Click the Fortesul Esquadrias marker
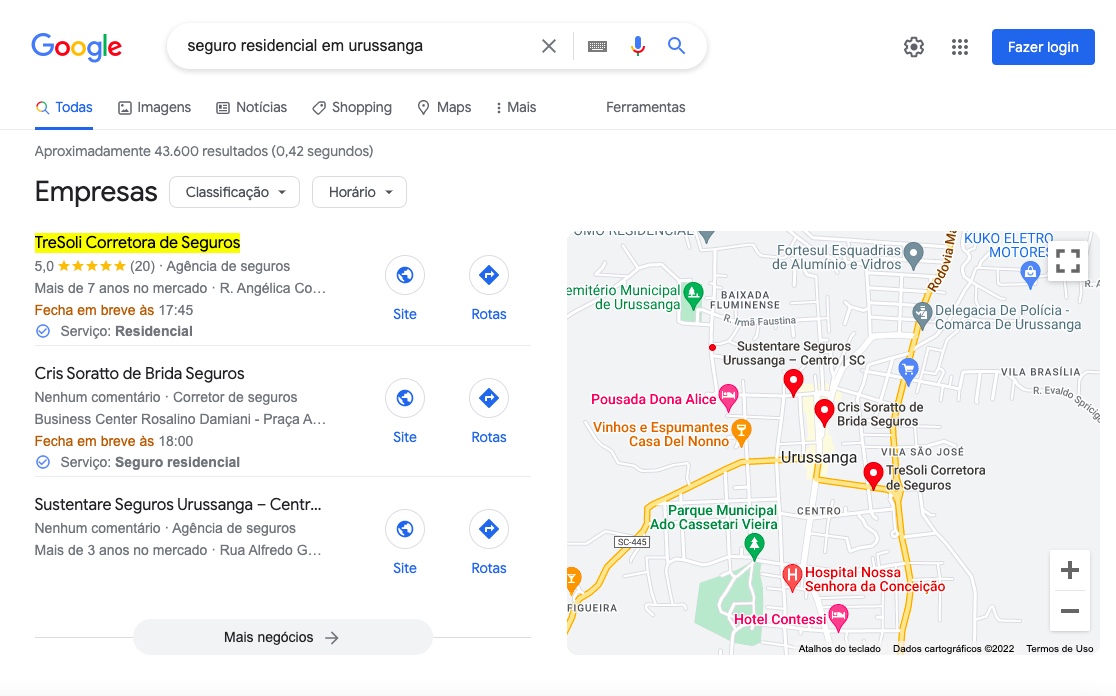The height and width of the screenshot is (696, 1116). pos(913,254)
